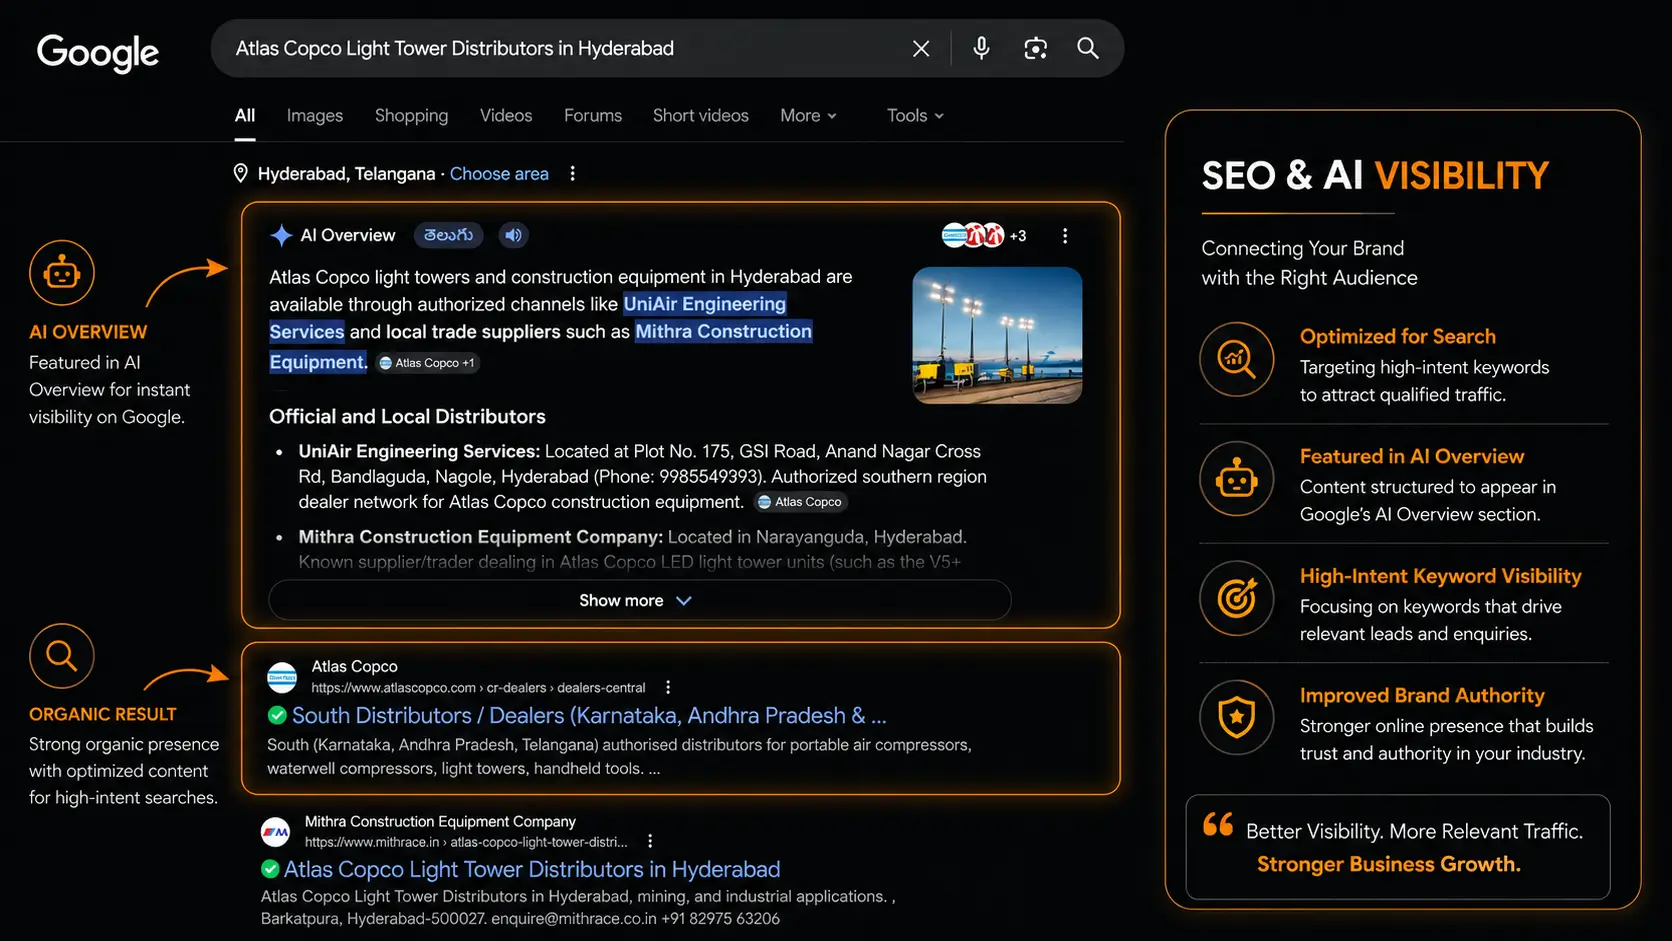This screenshot has height=941, width=1672.
Task: Switch to the Shopping tab
Action: (x=411, y=116)
